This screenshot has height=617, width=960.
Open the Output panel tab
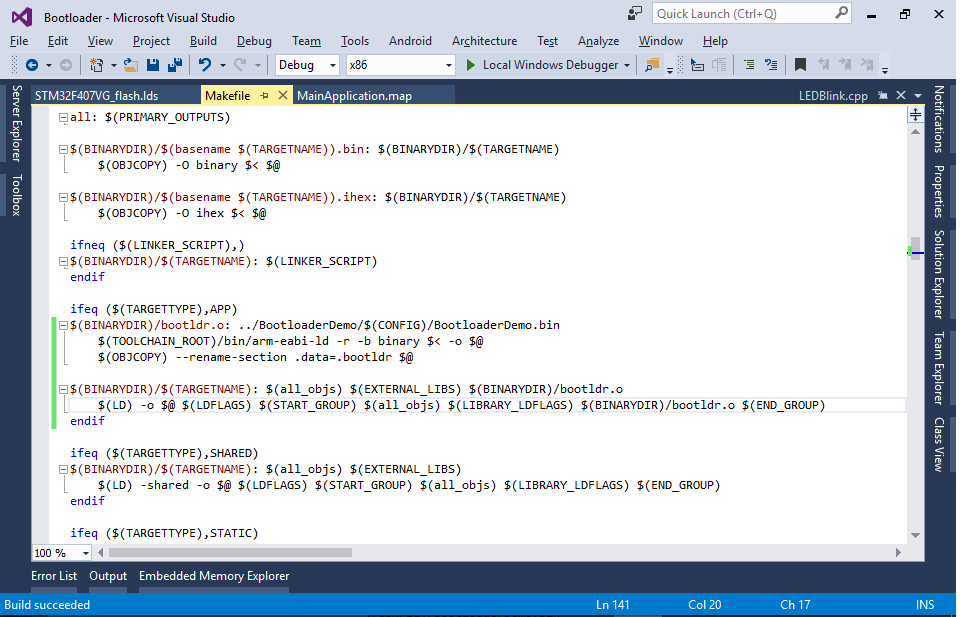pos(108,576)
